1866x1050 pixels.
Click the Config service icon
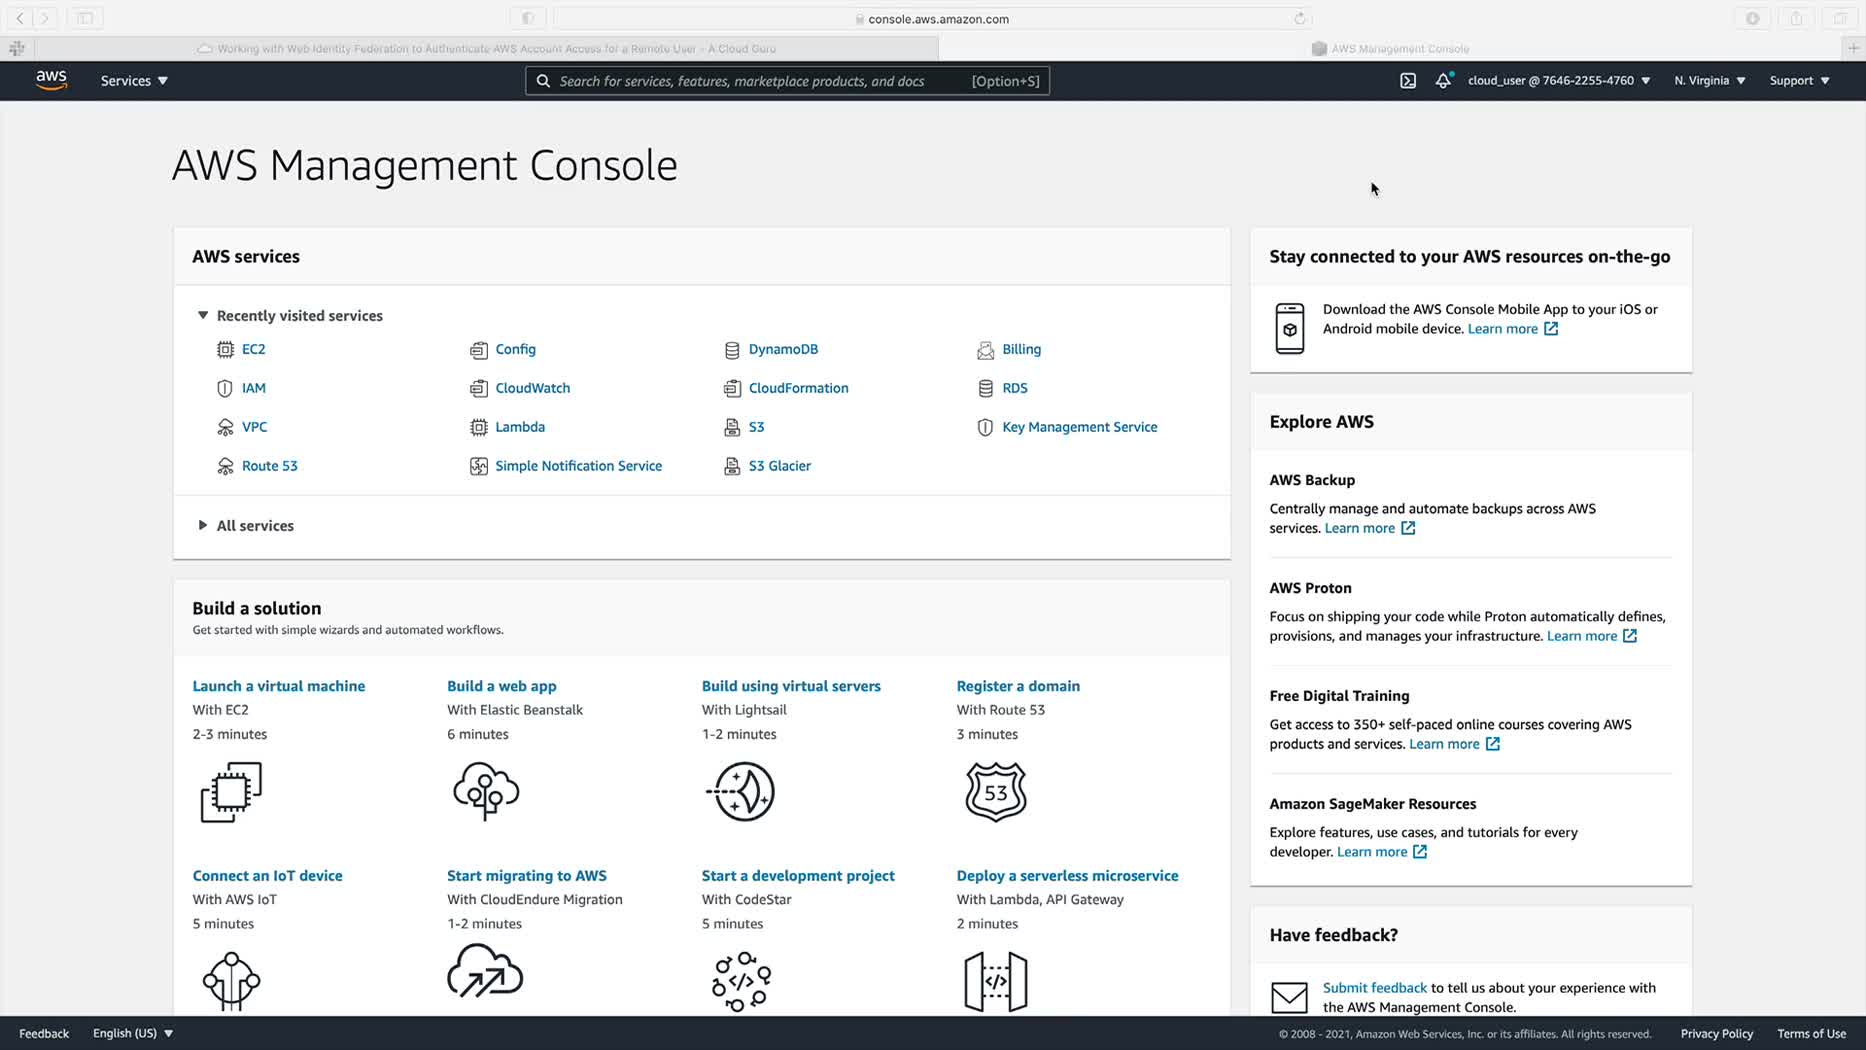[479, 349]
